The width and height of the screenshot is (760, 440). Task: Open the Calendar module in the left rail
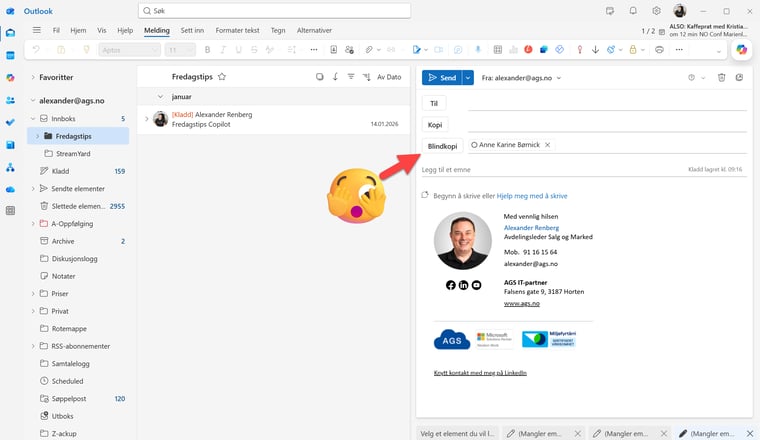pos(10,55)
